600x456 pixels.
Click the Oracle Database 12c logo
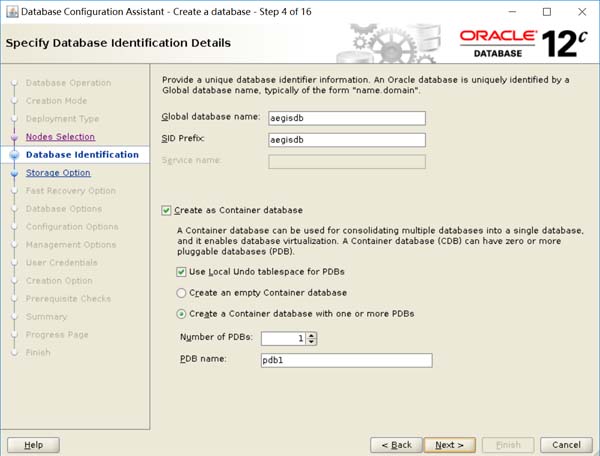523,44
